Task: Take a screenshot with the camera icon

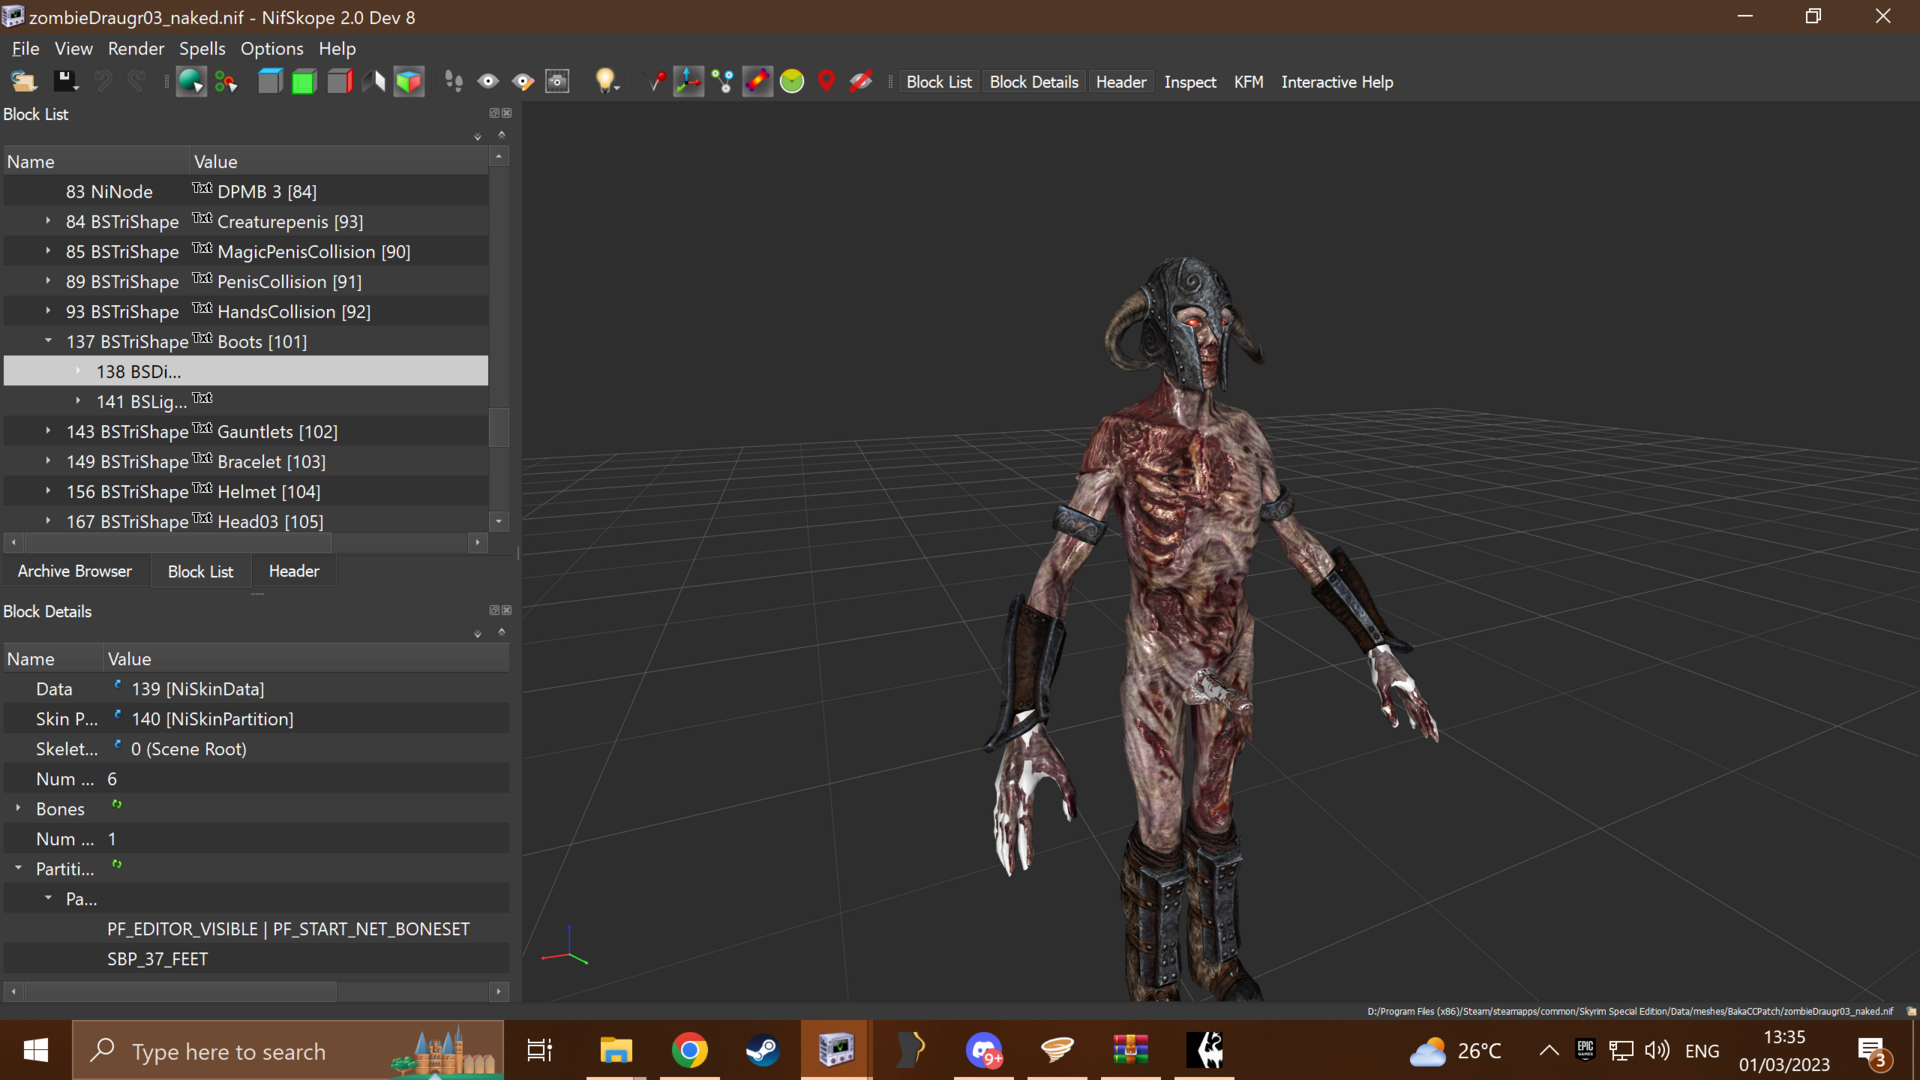Action: point(558,82)
